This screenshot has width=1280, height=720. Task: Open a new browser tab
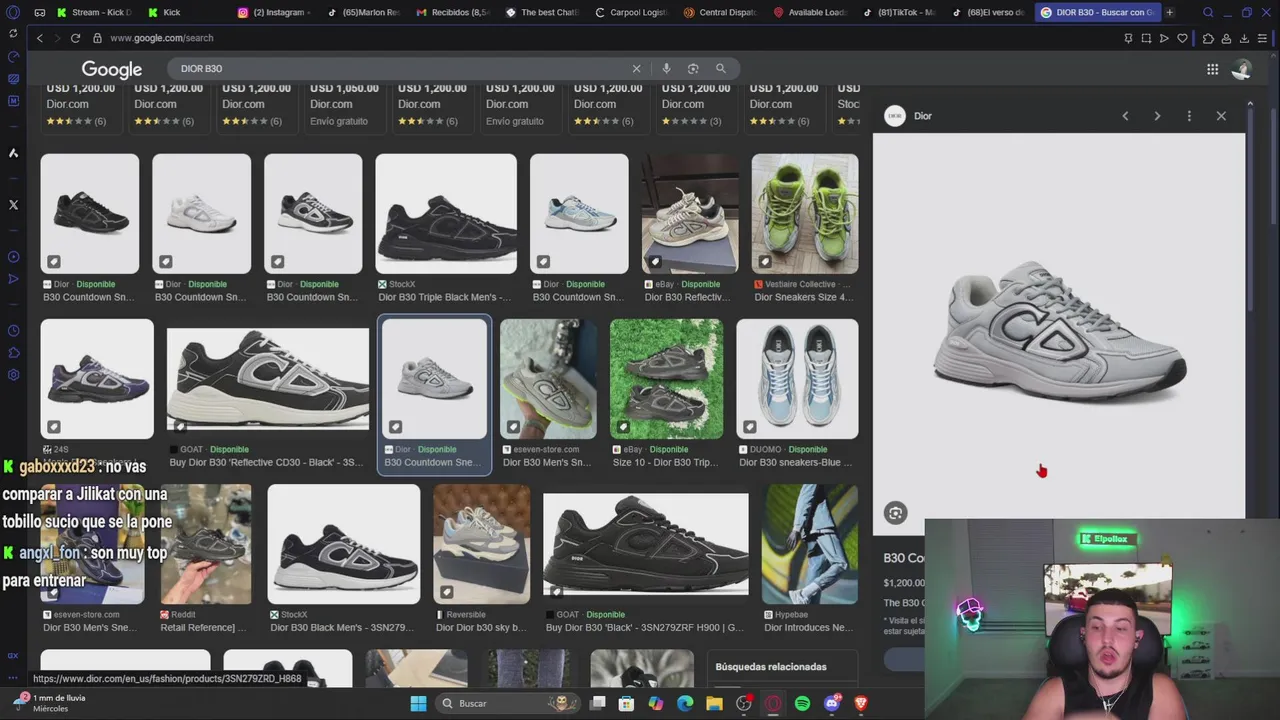coord(1169,13)
